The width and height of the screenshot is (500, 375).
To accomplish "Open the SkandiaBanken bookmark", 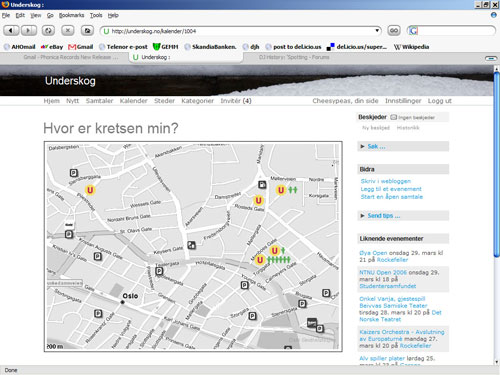I will 210,47.
